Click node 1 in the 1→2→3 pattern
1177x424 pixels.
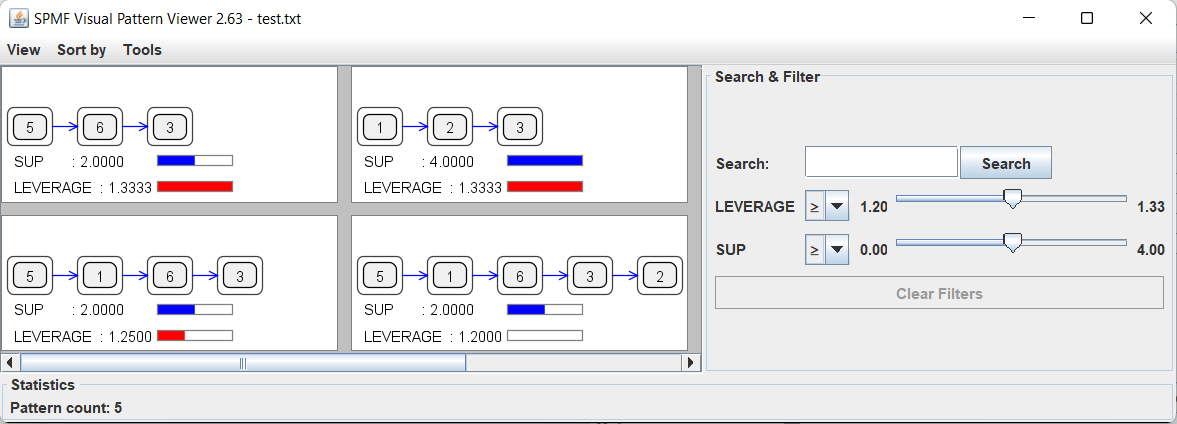(380, 127)
